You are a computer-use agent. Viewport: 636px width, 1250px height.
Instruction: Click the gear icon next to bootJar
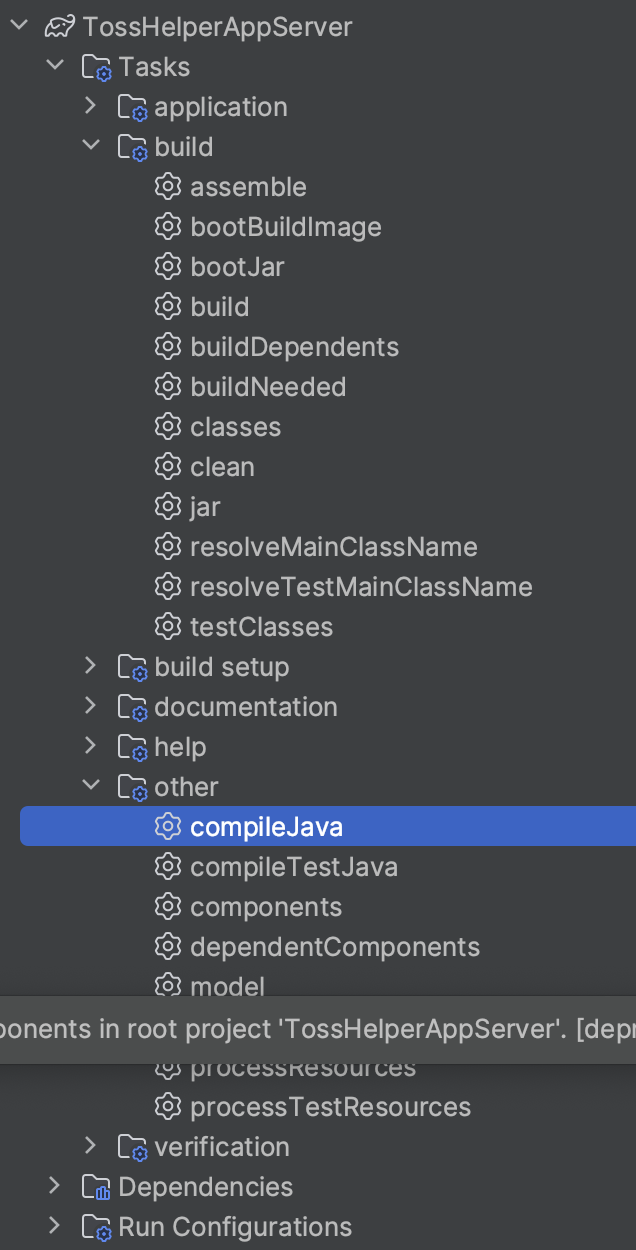(167, 267)
